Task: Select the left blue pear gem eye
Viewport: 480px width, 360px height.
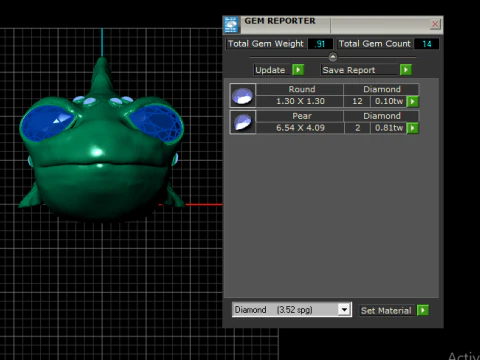Action: tap(47, 122)
